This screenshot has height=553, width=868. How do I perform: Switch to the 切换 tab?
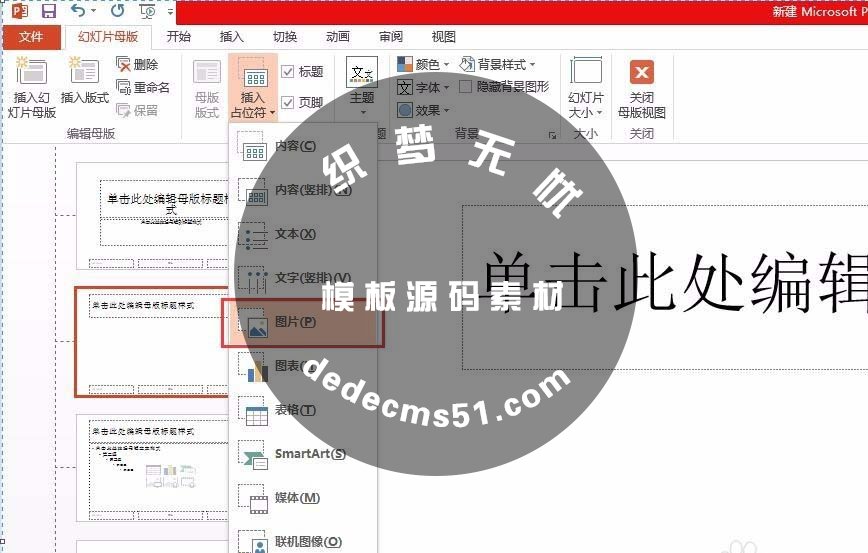click(x=285, y=37)
